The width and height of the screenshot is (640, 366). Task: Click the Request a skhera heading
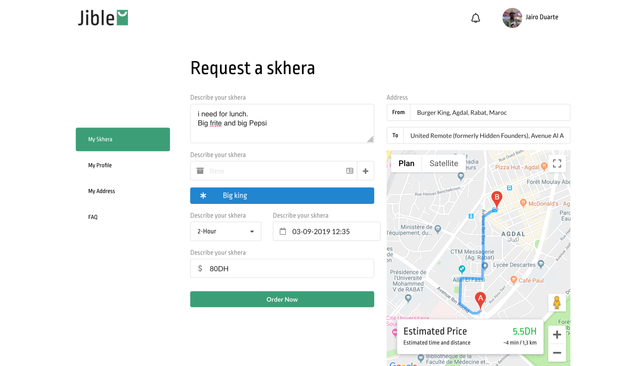click(253, 68)
